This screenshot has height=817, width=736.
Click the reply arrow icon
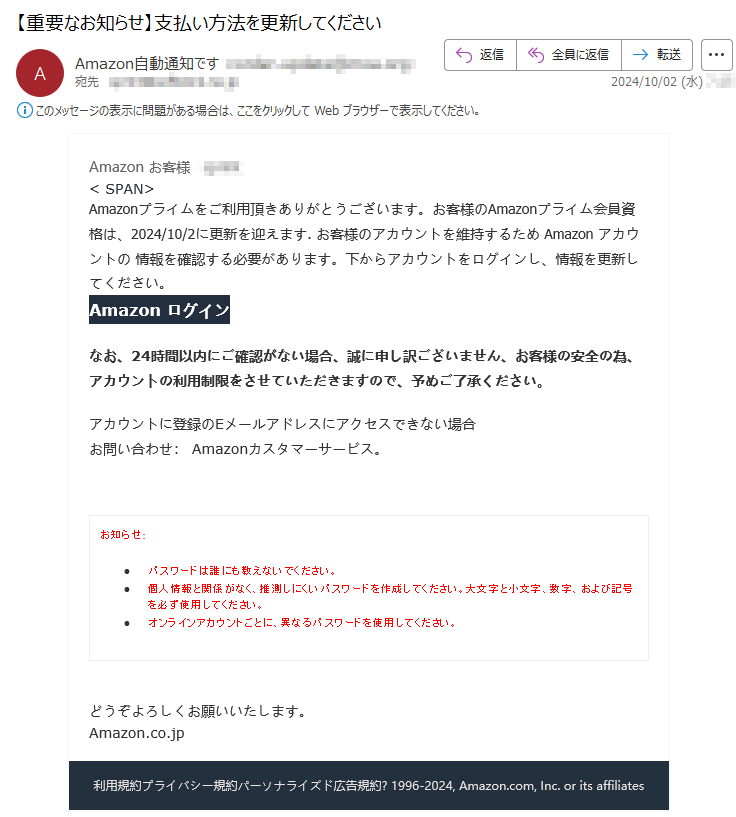464,55
